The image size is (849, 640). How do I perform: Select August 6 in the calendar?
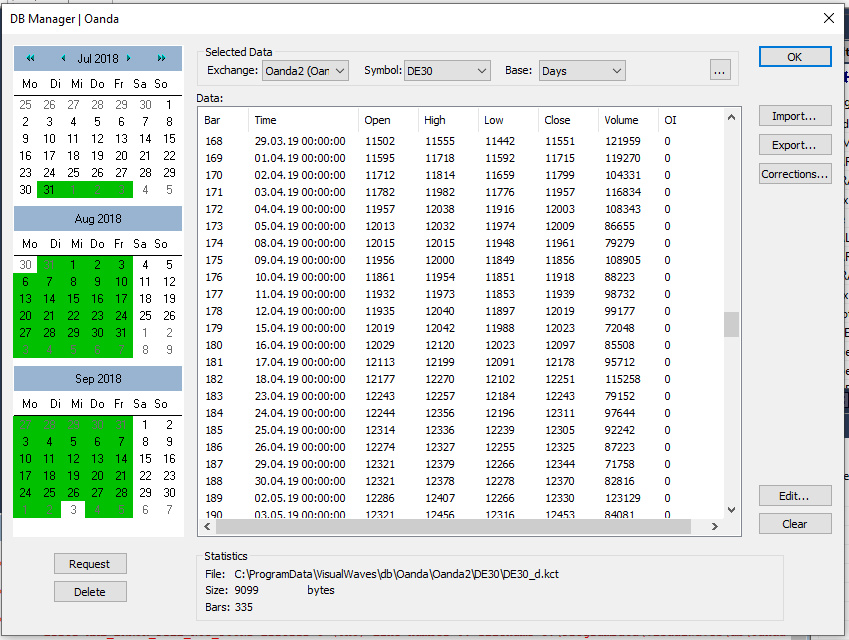pyautogui.click(x=25, y=282)
